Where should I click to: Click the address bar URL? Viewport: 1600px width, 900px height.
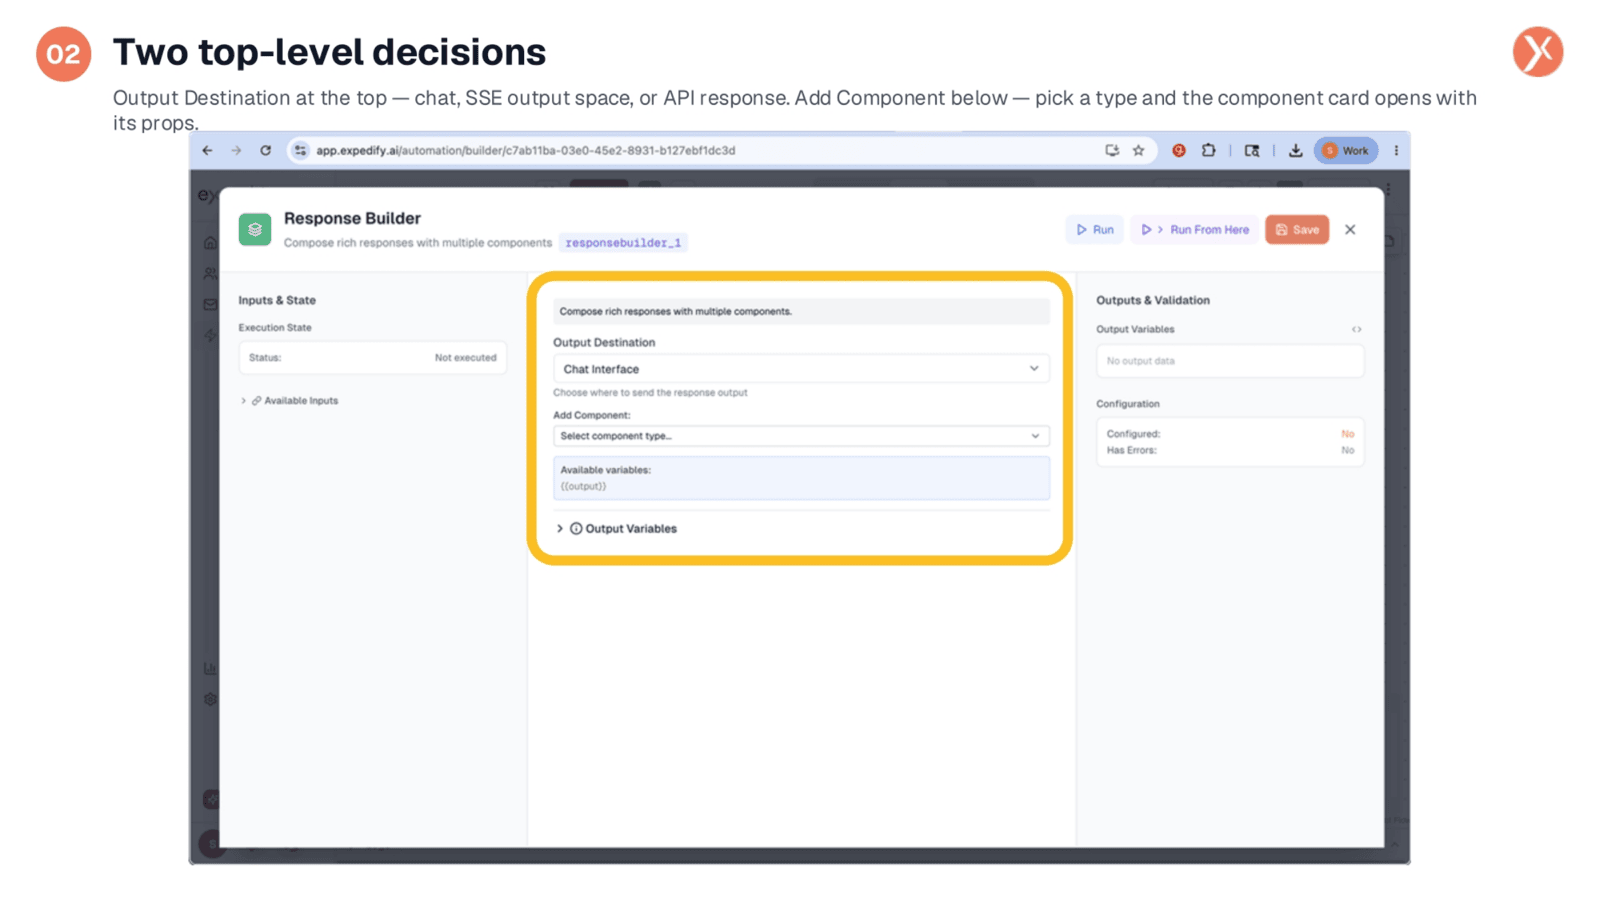tap(525, 151)
